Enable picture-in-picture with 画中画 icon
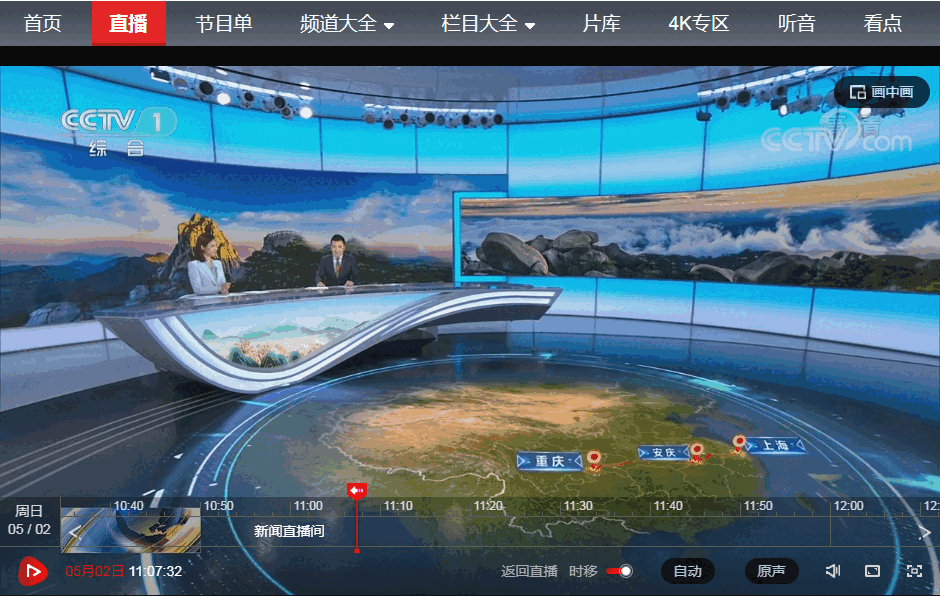940x596 pixels. click(x=881, y=91)
